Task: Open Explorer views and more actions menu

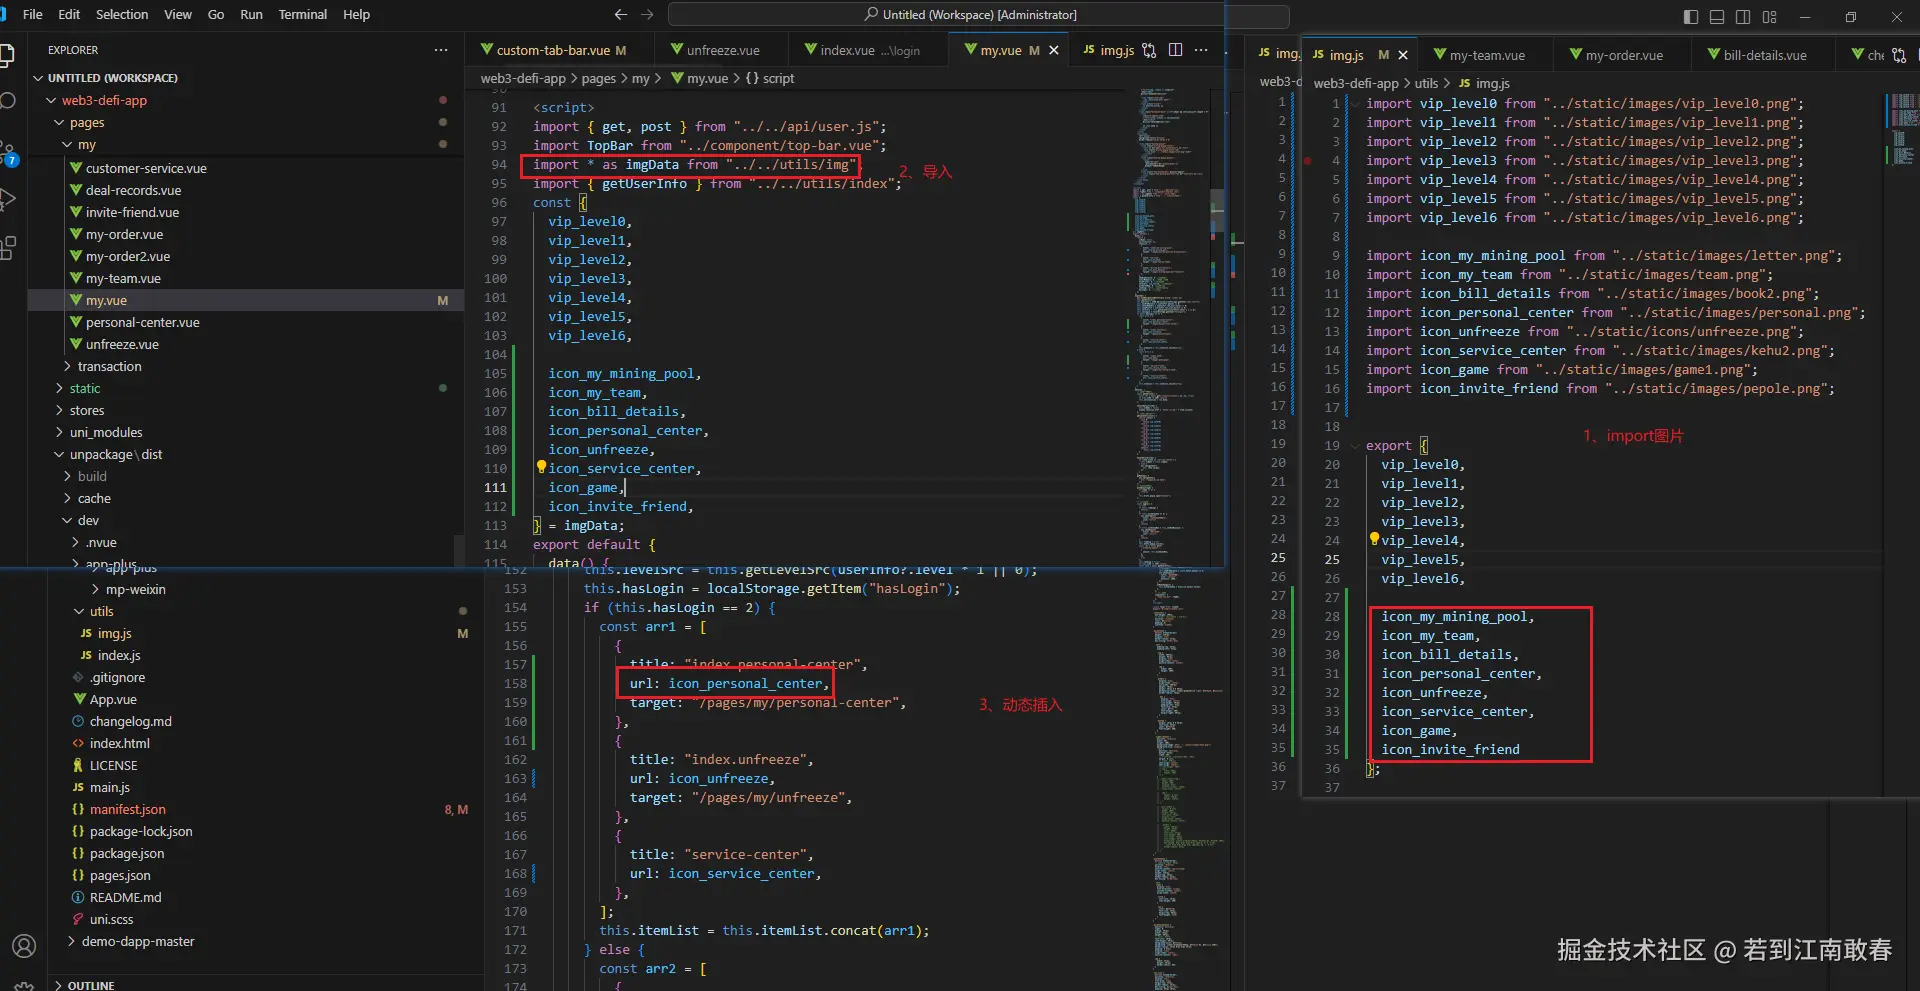Action: [x=441, y=50]
